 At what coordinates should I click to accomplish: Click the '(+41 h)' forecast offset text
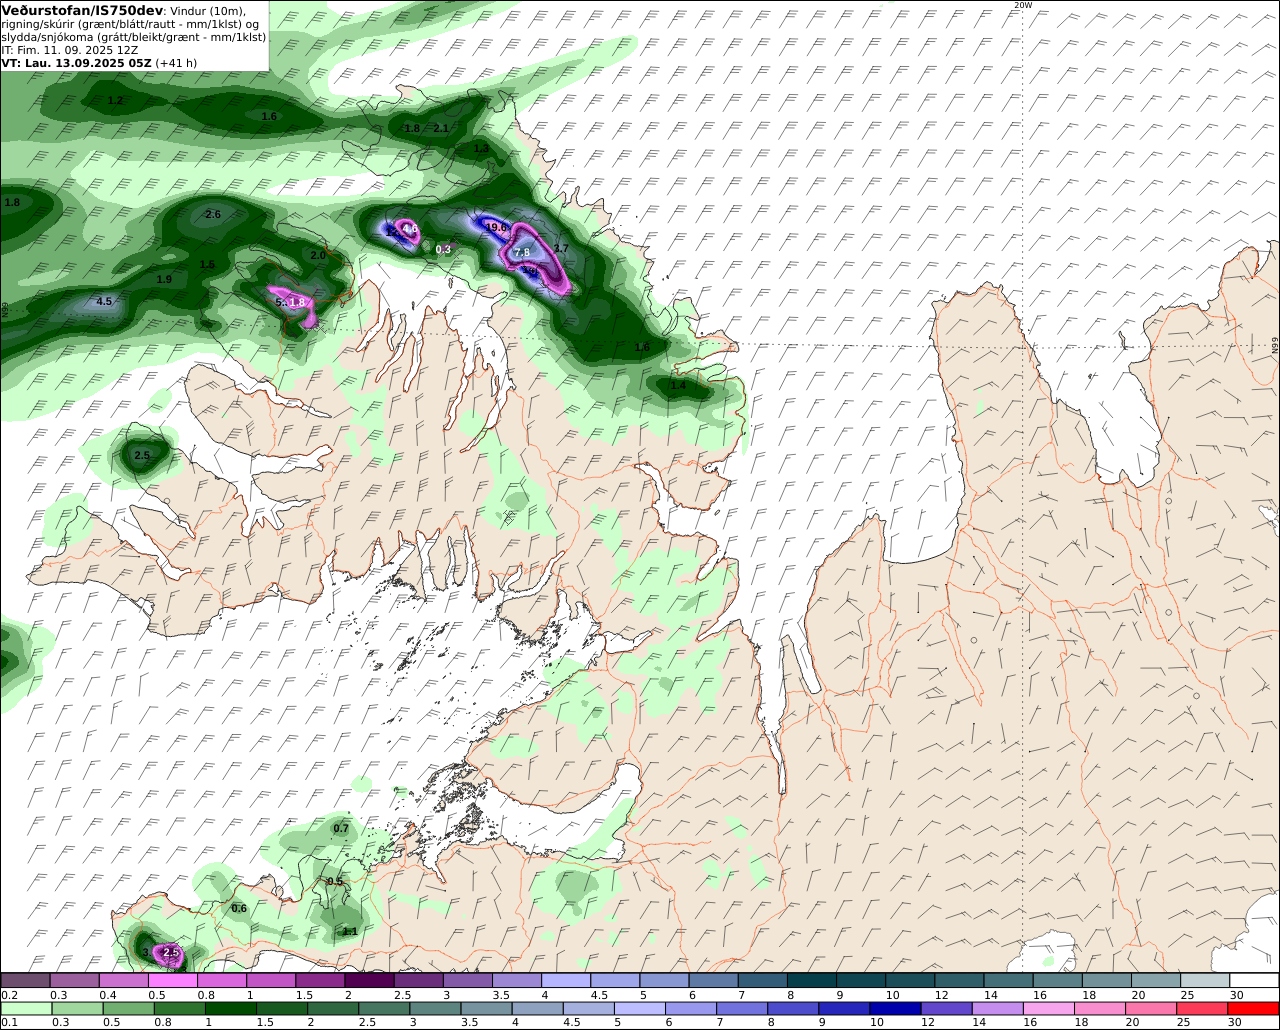176,62
